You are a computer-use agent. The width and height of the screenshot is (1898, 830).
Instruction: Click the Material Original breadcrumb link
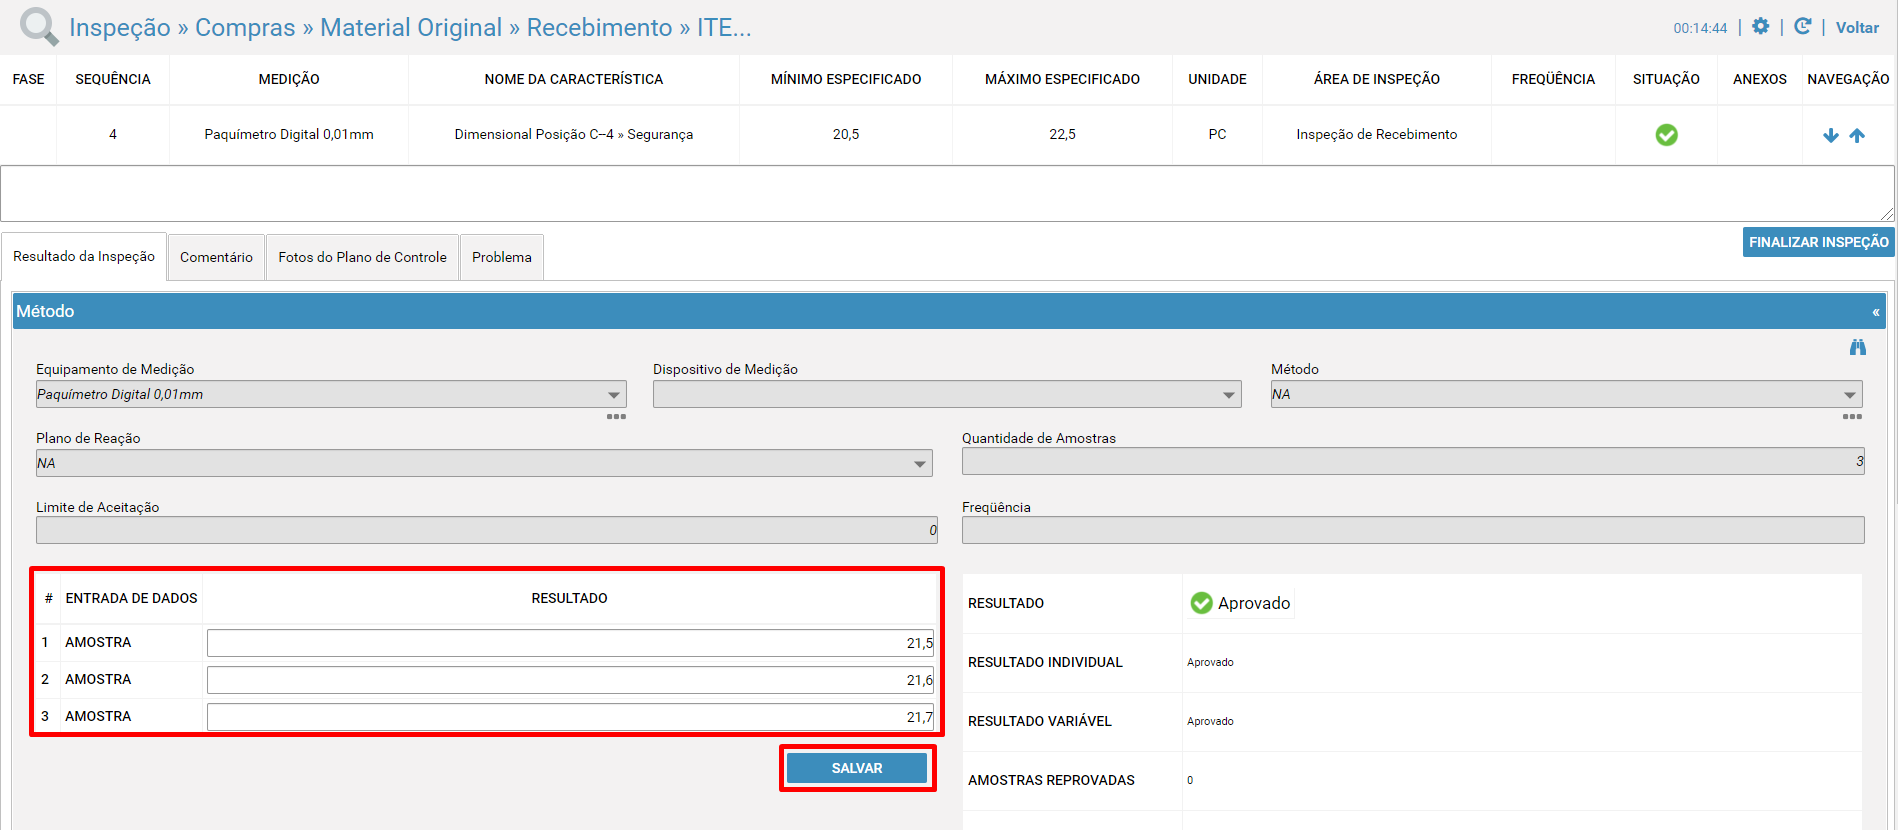(411, 28)
